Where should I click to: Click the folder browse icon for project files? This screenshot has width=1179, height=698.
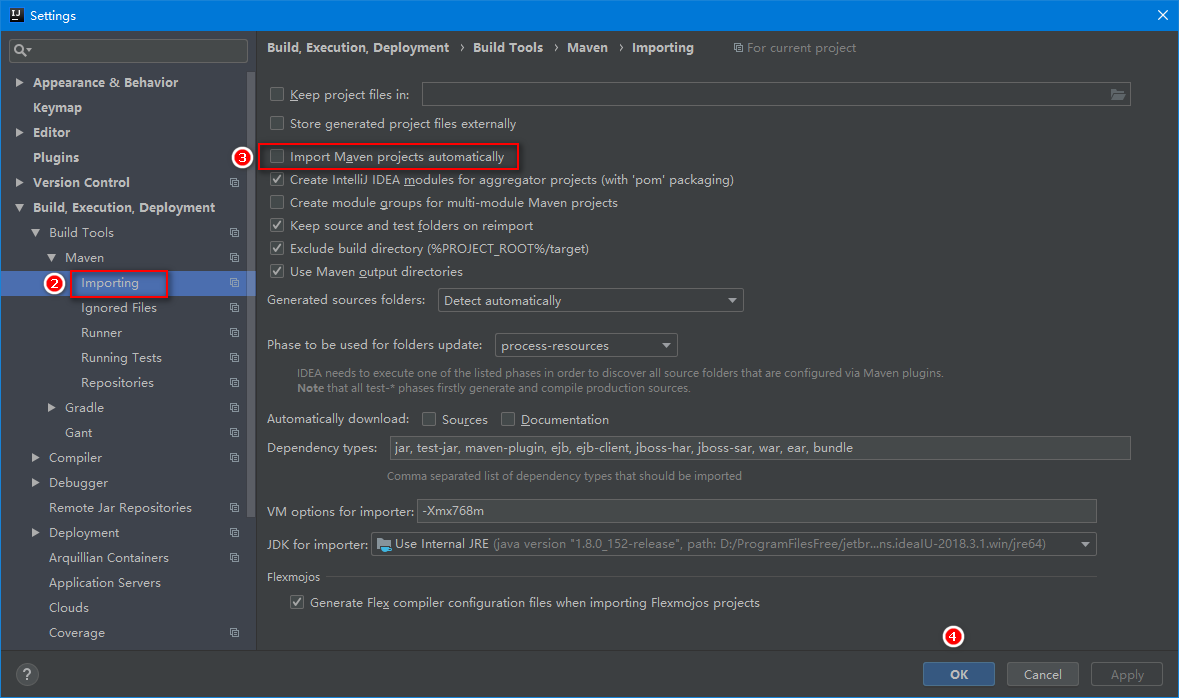tap(1118, 94)
